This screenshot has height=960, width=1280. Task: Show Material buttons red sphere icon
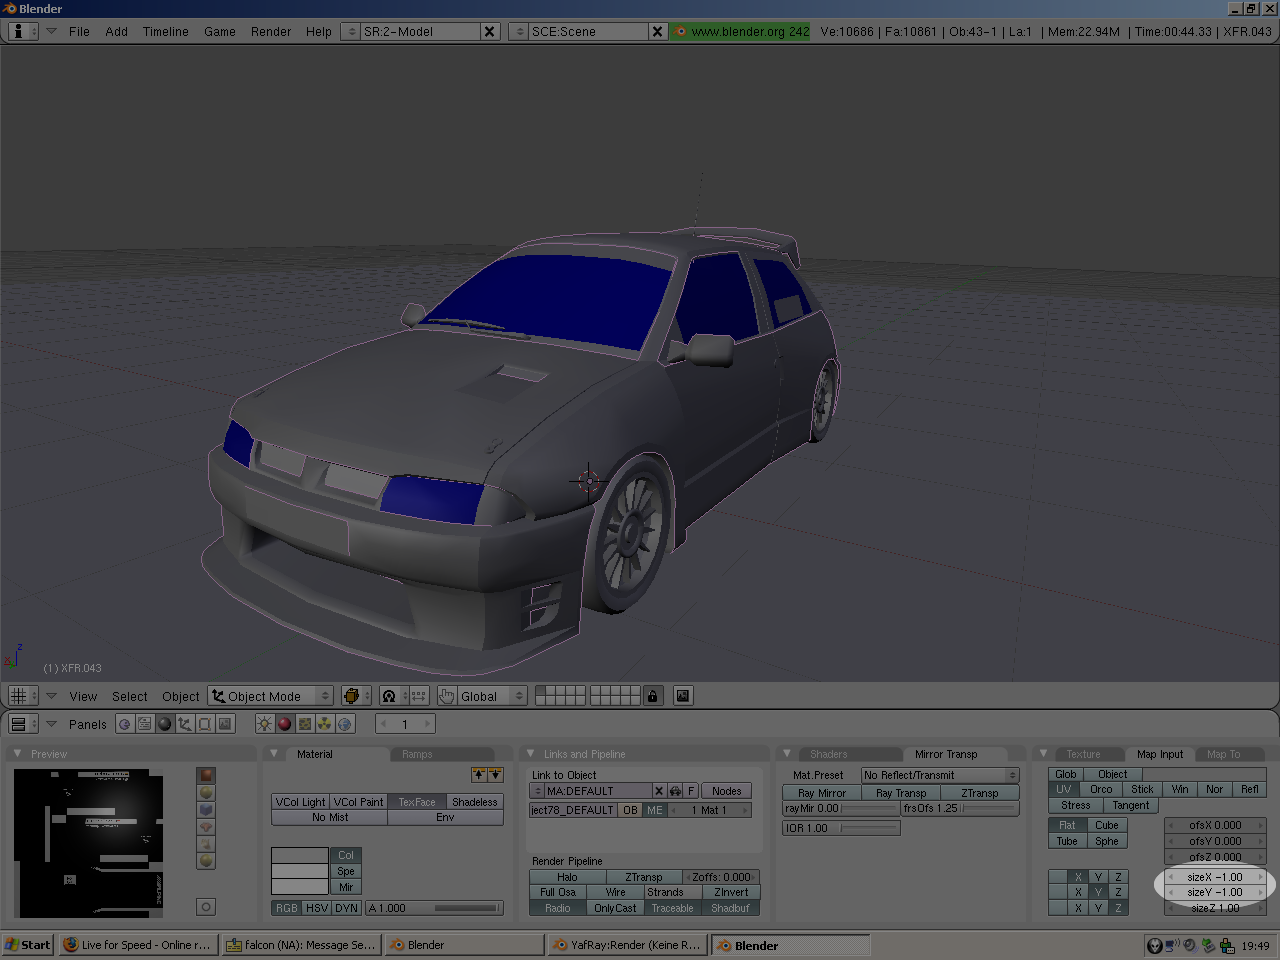(x=285, y=724)
